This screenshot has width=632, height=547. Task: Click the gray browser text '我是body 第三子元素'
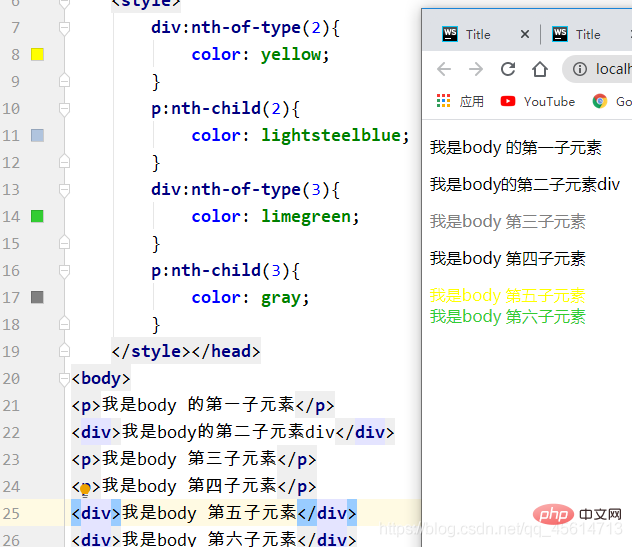click(507, 222)
